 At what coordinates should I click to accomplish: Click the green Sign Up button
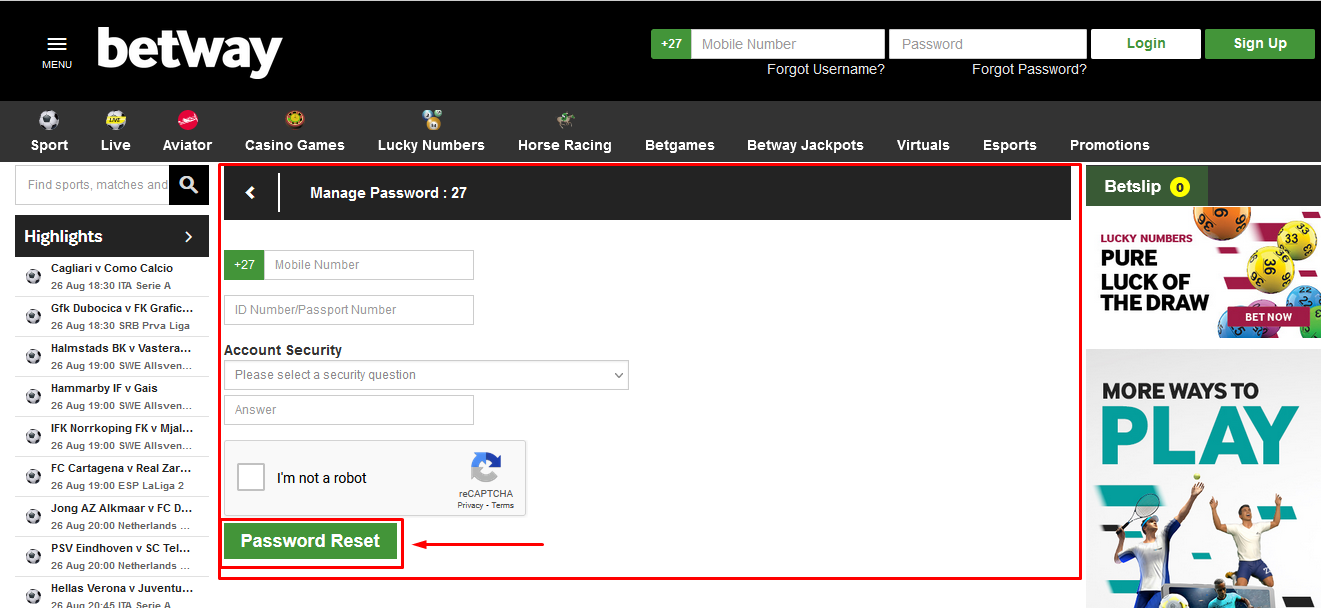[1259, 44]
